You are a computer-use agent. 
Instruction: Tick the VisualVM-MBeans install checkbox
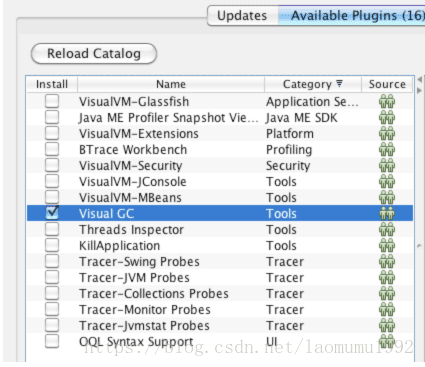(x=52, y=197)
